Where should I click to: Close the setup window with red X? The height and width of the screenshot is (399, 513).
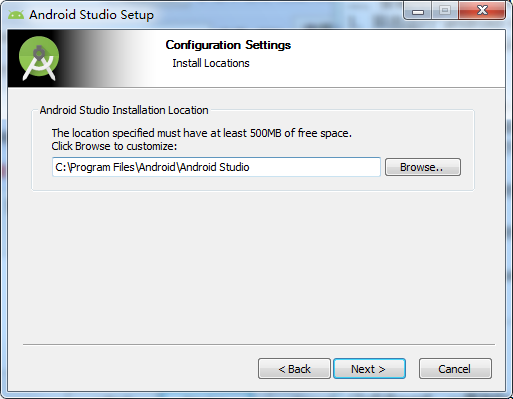(482, 11)
